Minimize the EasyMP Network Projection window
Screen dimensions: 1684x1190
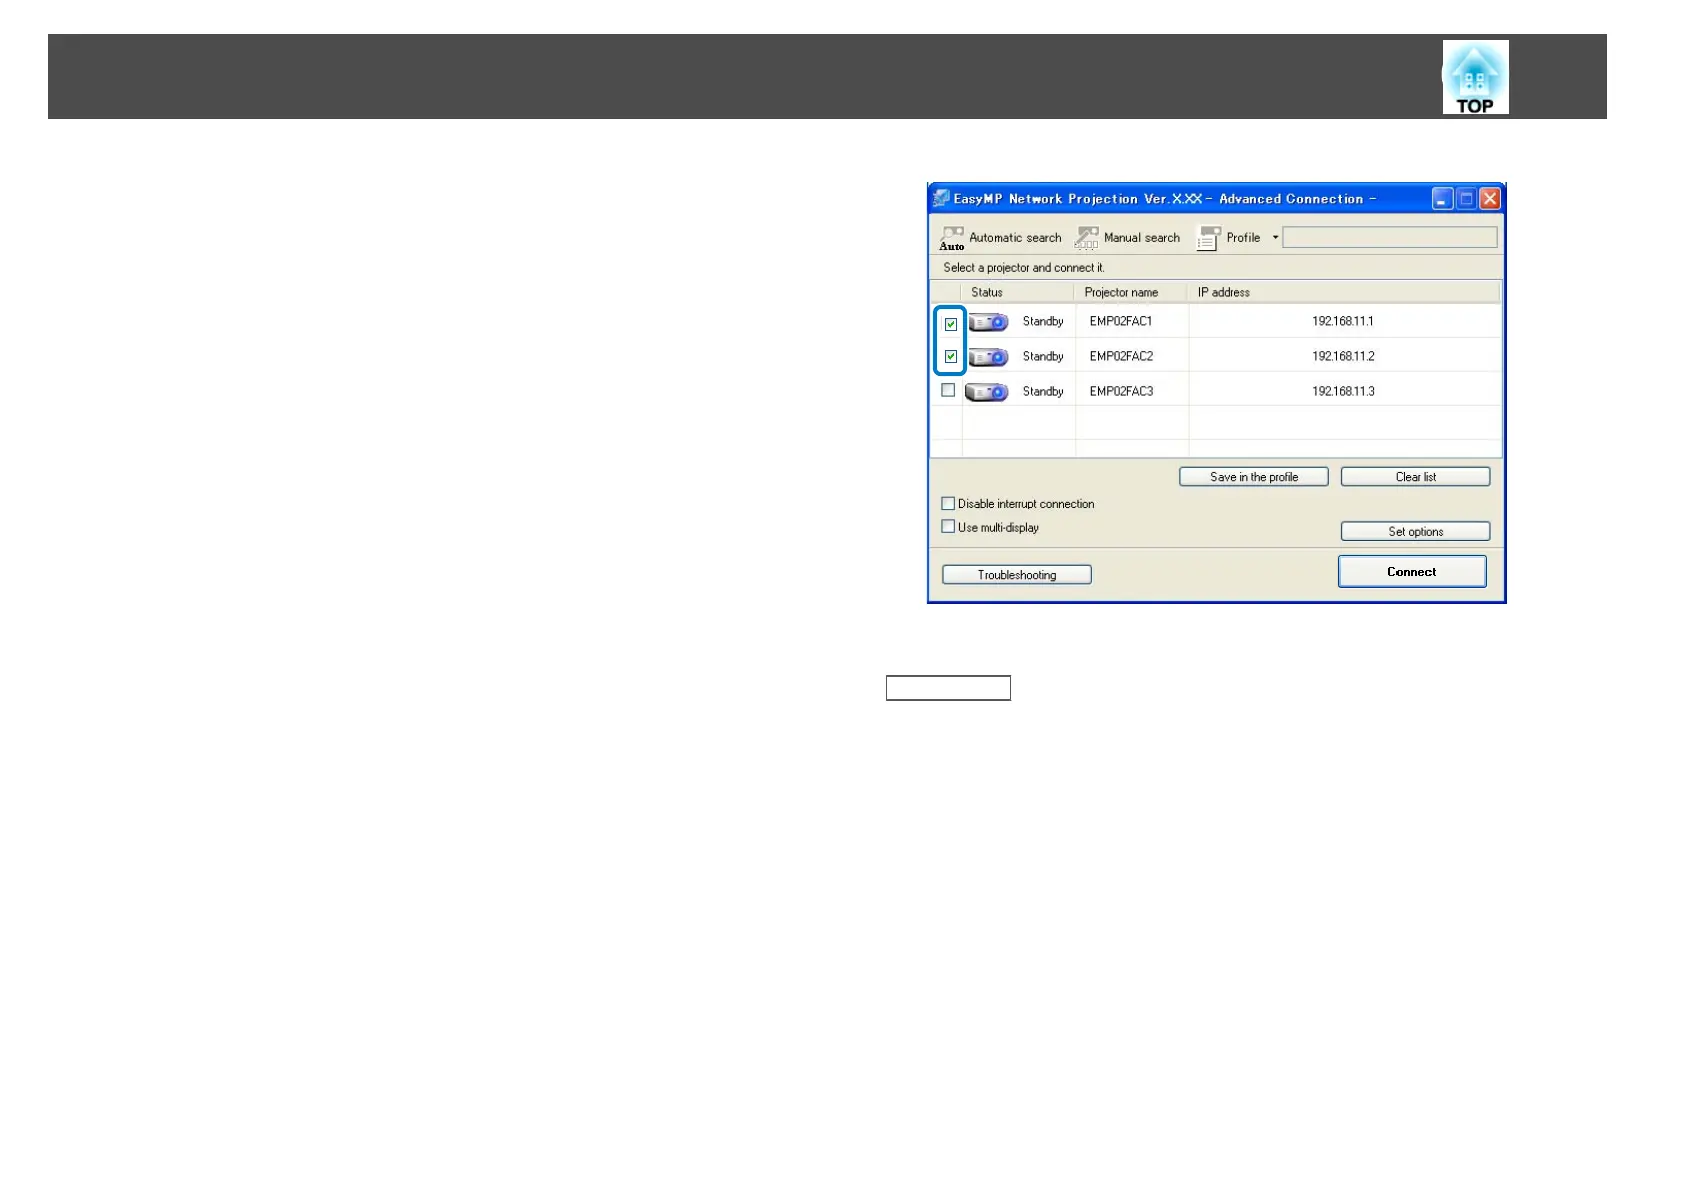1442,199
